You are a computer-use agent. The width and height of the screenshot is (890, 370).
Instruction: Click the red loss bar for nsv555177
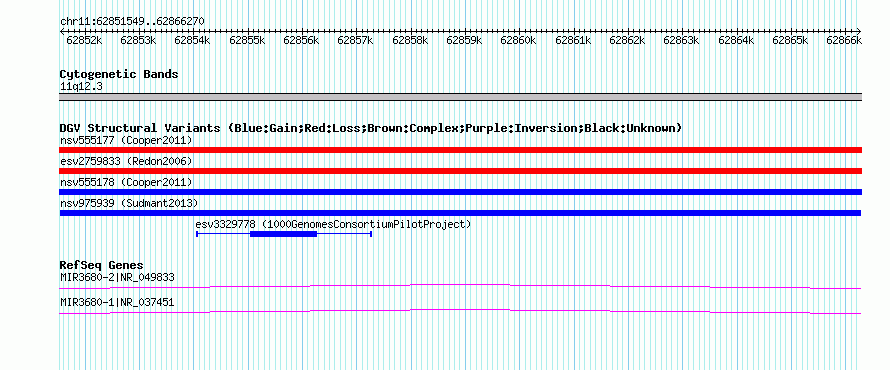click(x=460, y=150)
